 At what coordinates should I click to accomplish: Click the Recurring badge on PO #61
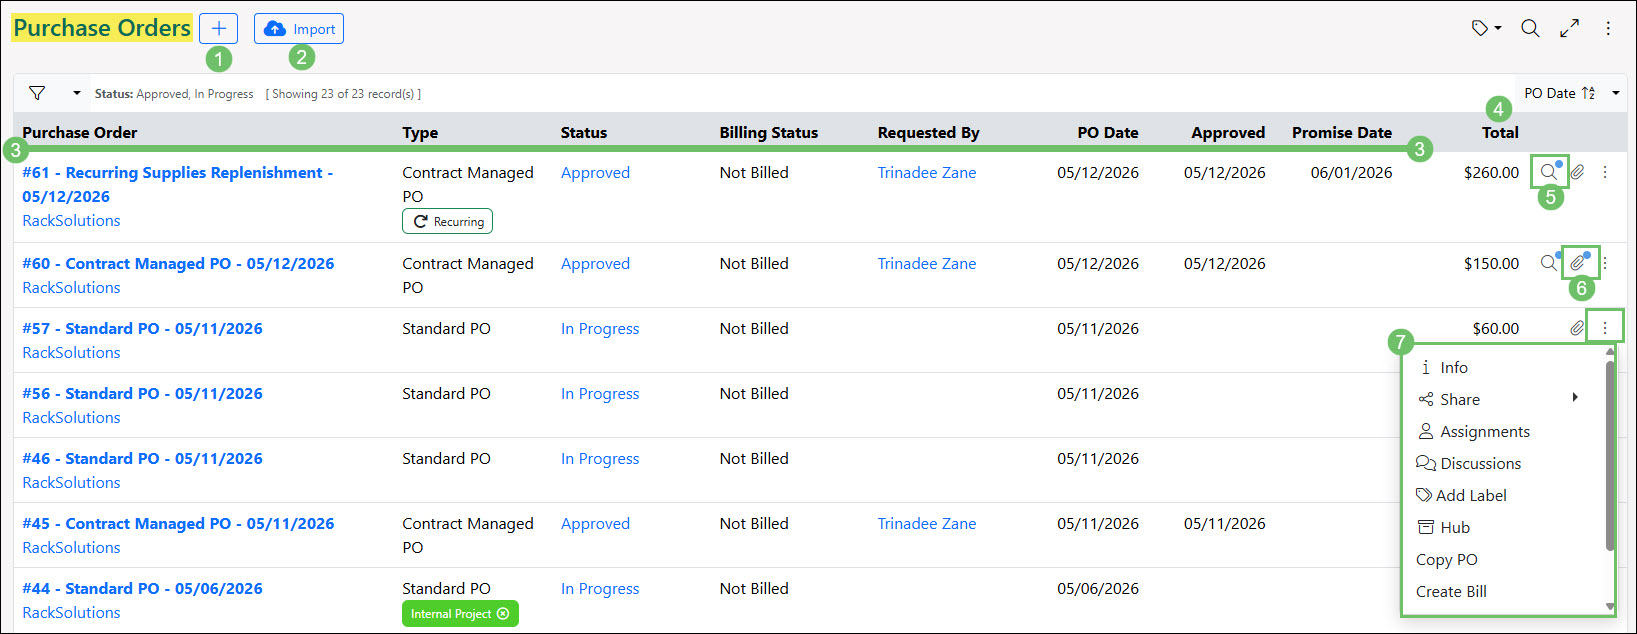(x=447, y=221)
